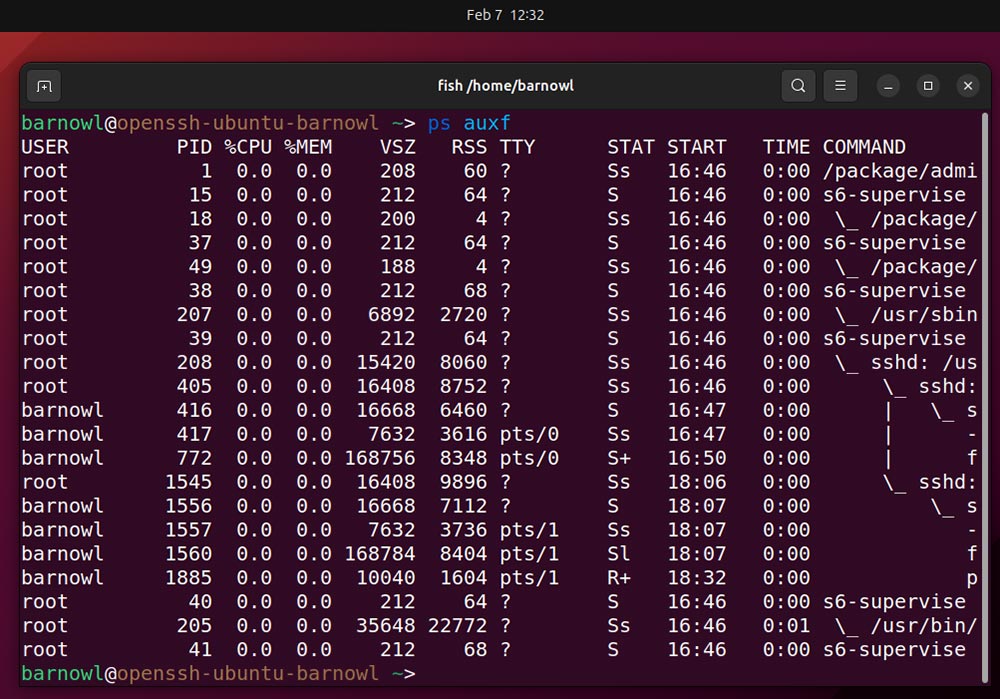Click the COMMAND column header
Screen dimensions: 1000x699
click(x=864, y=147)
